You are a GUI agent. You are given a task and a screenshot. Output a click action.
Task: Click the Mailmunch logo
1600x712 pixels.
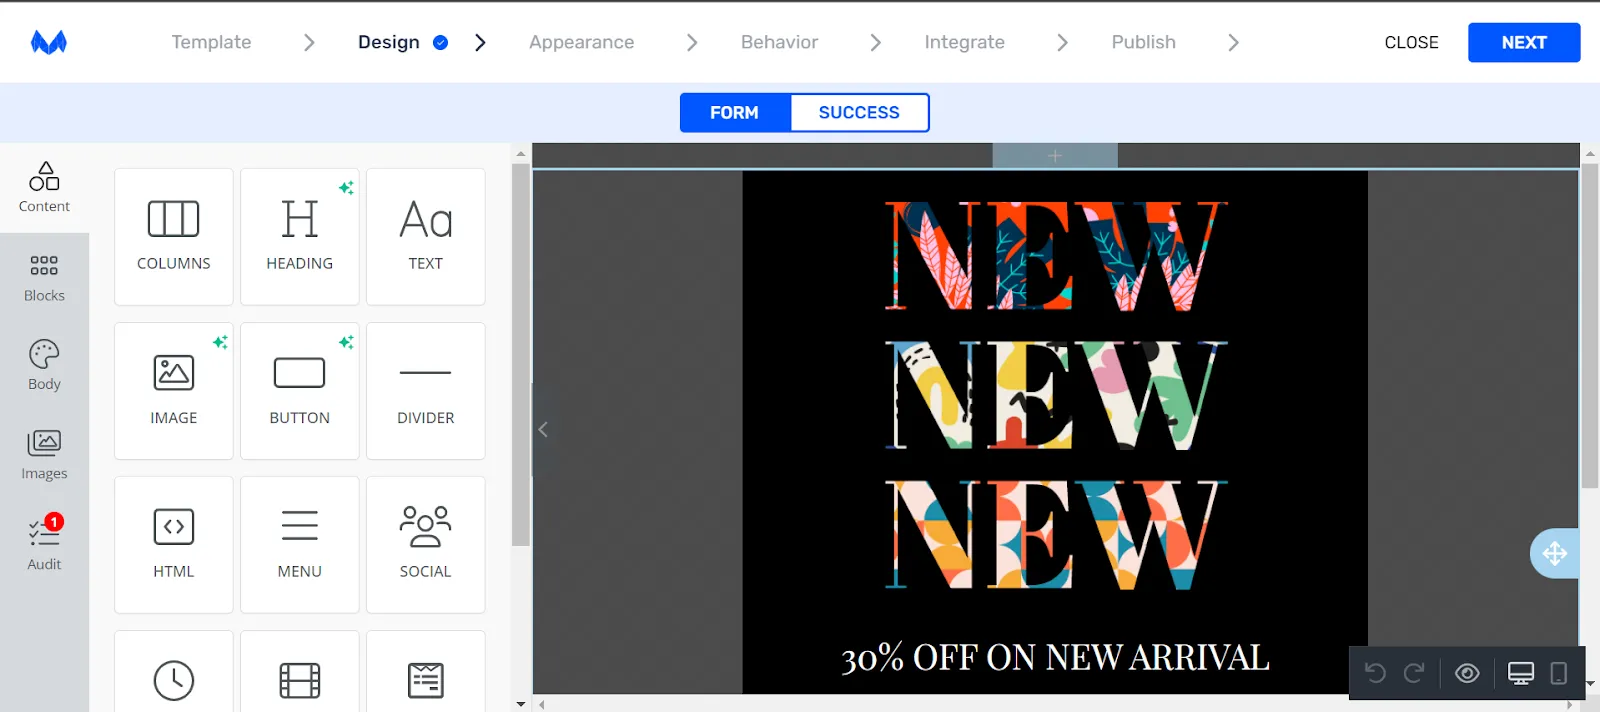[48, 42]
